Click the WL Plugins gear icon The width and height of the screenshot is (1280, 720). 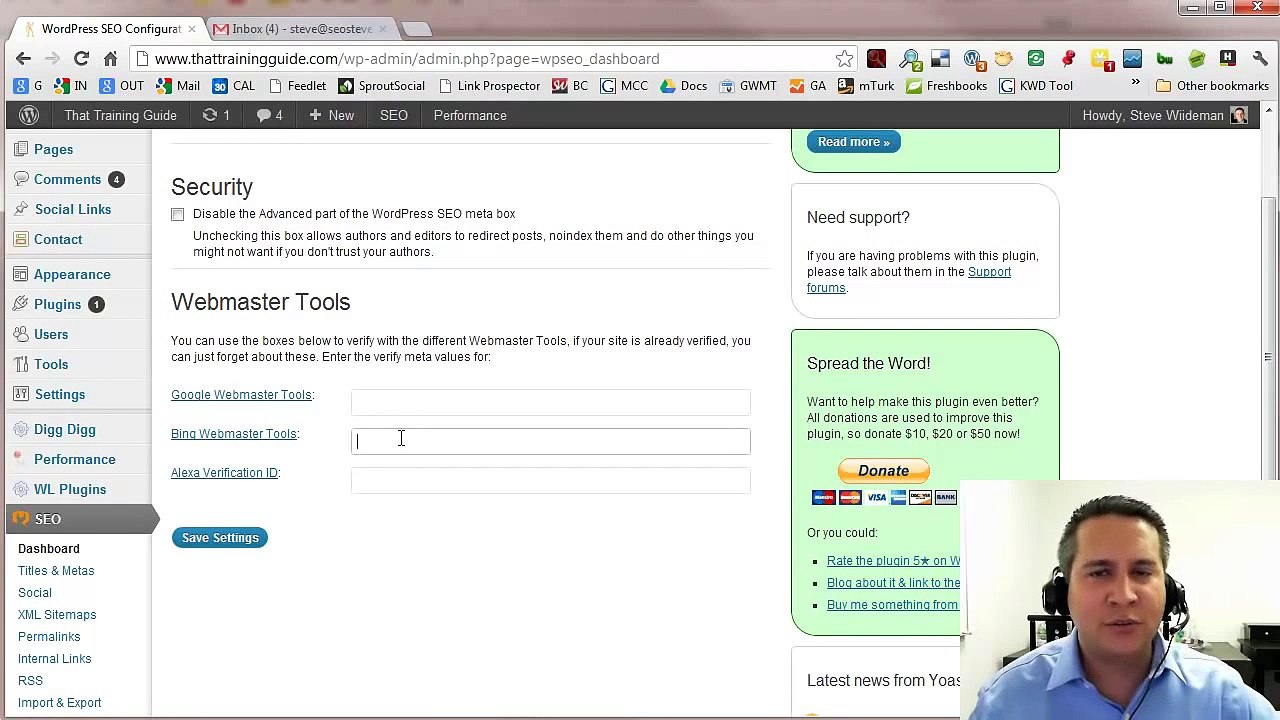coord(21,489)
